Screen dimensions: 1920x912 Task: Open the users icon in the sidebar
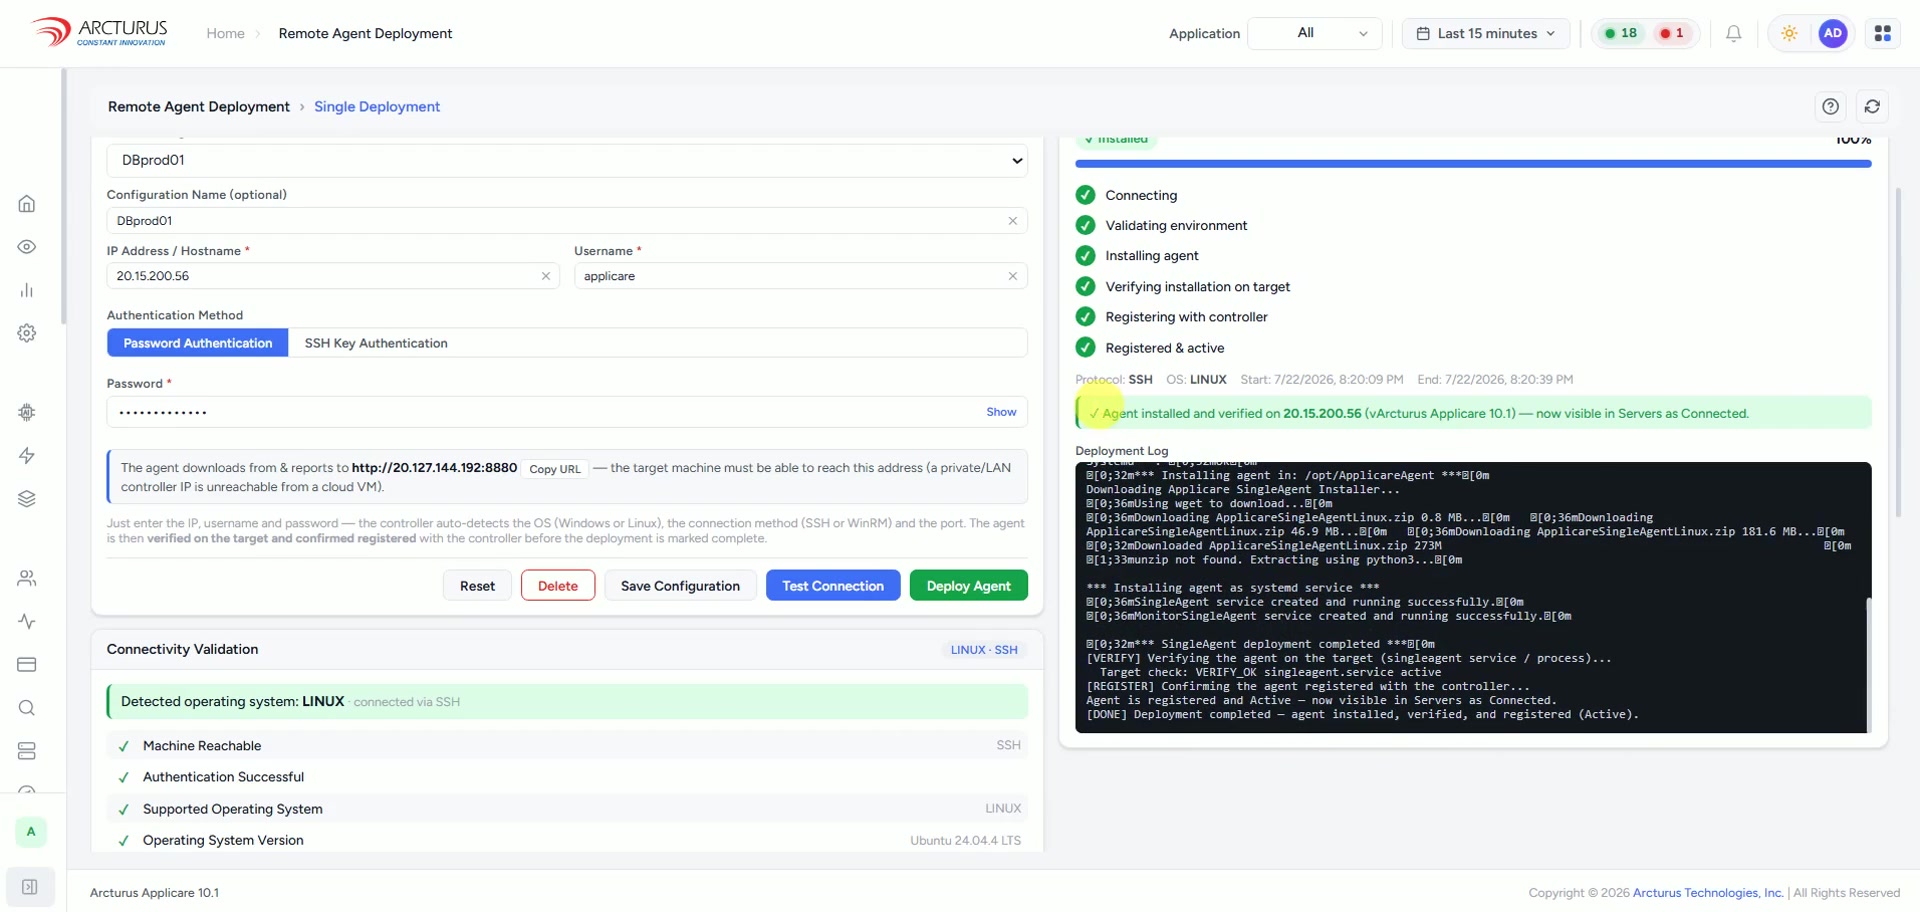[27, 578]
